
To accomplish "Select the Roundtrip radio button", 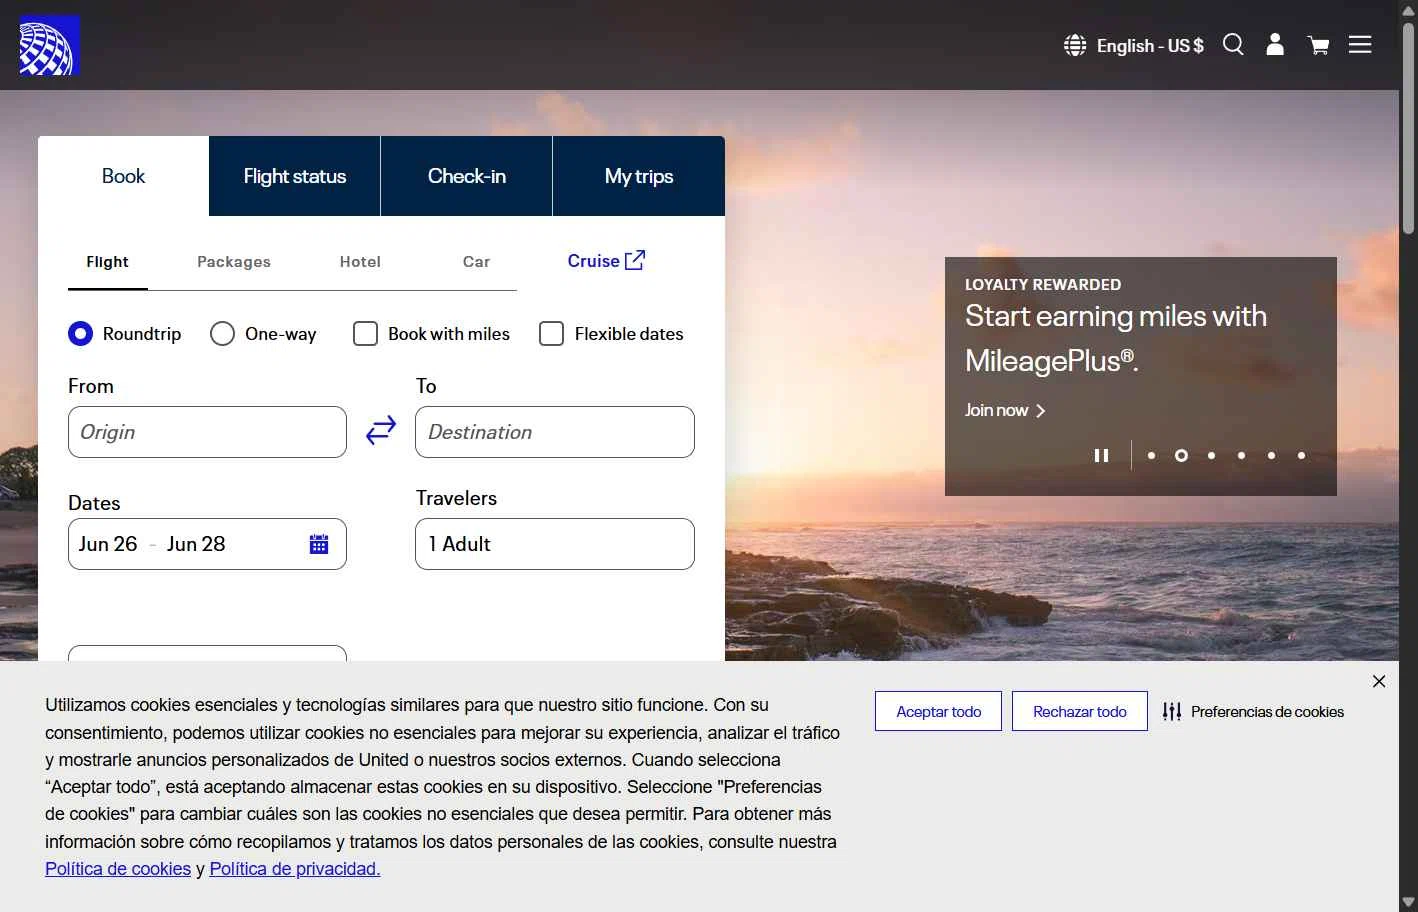I will tap(80, 333).
